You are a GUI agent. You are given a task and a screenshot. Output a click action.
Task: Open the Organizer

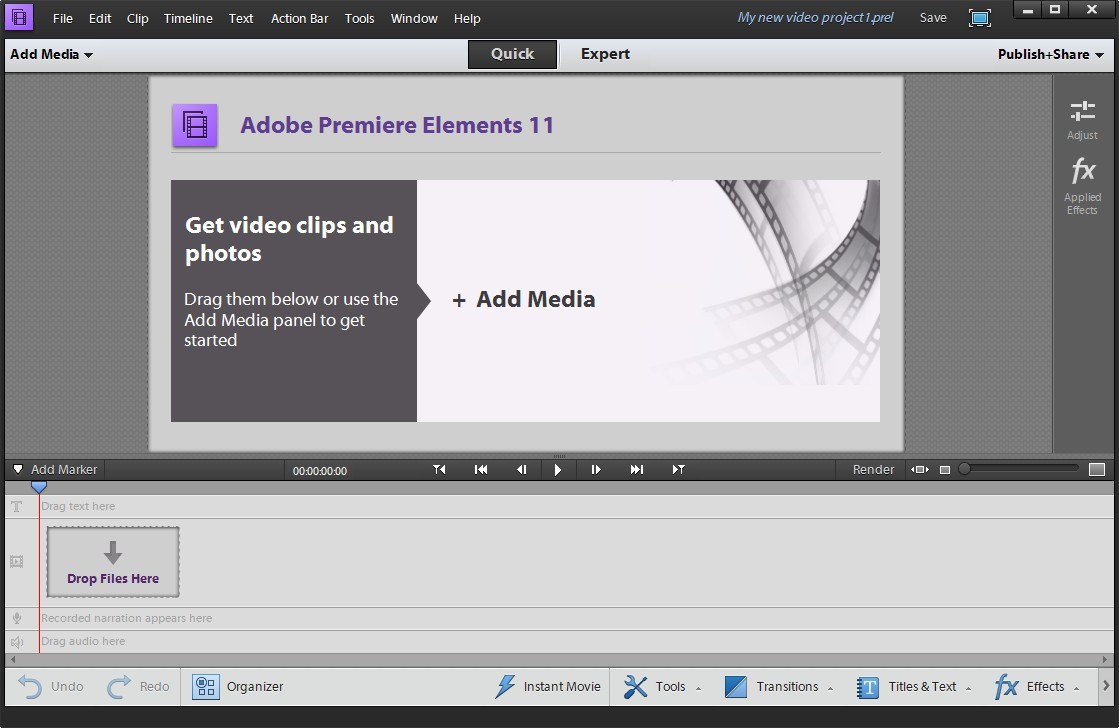point(240,687)
